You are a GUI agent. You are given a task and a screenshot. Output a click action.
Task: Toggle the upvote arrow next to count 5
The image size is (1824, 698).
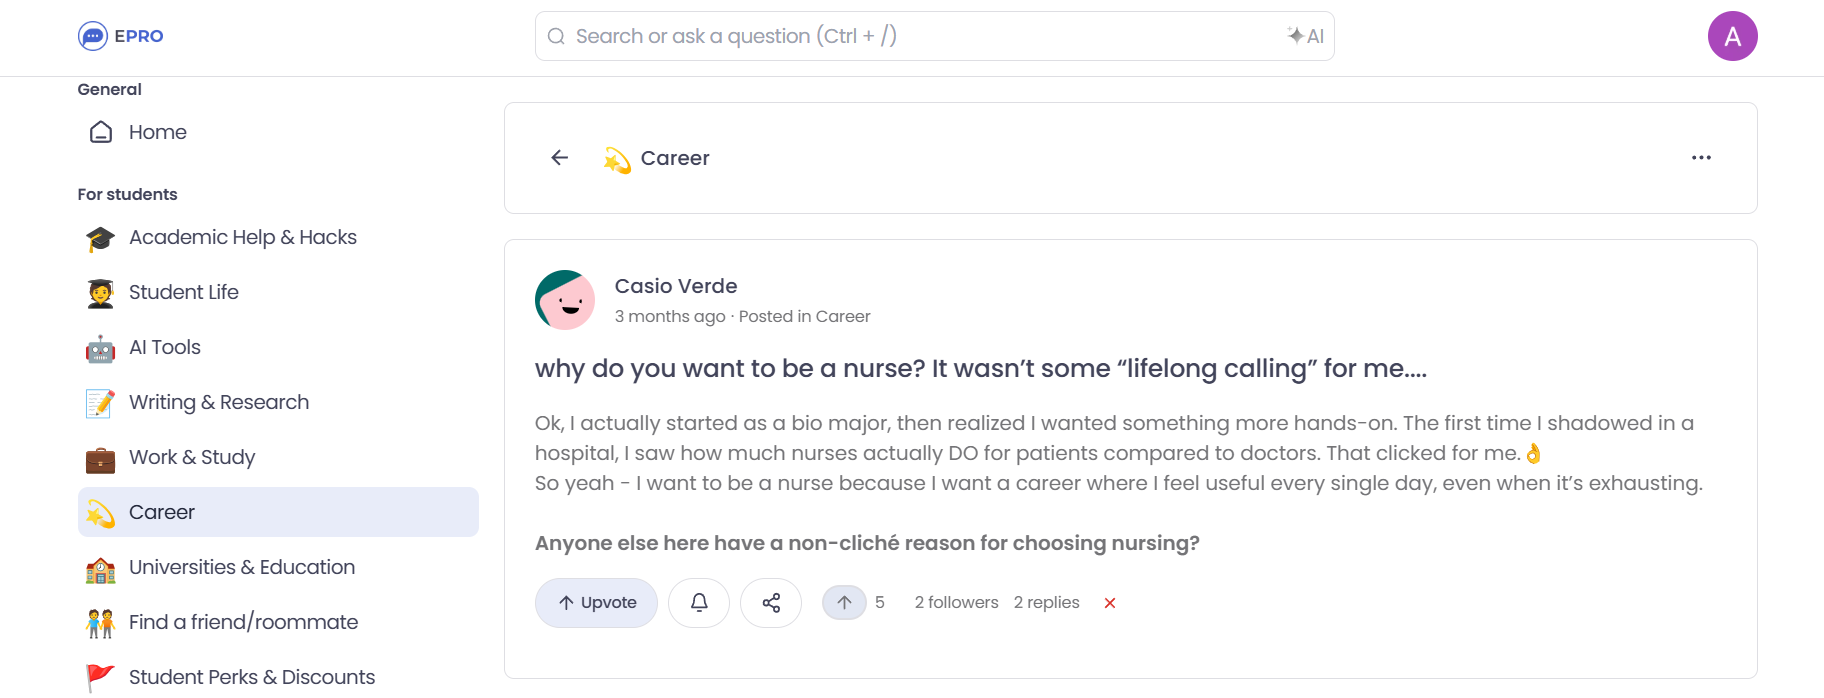tap(844, 602)
